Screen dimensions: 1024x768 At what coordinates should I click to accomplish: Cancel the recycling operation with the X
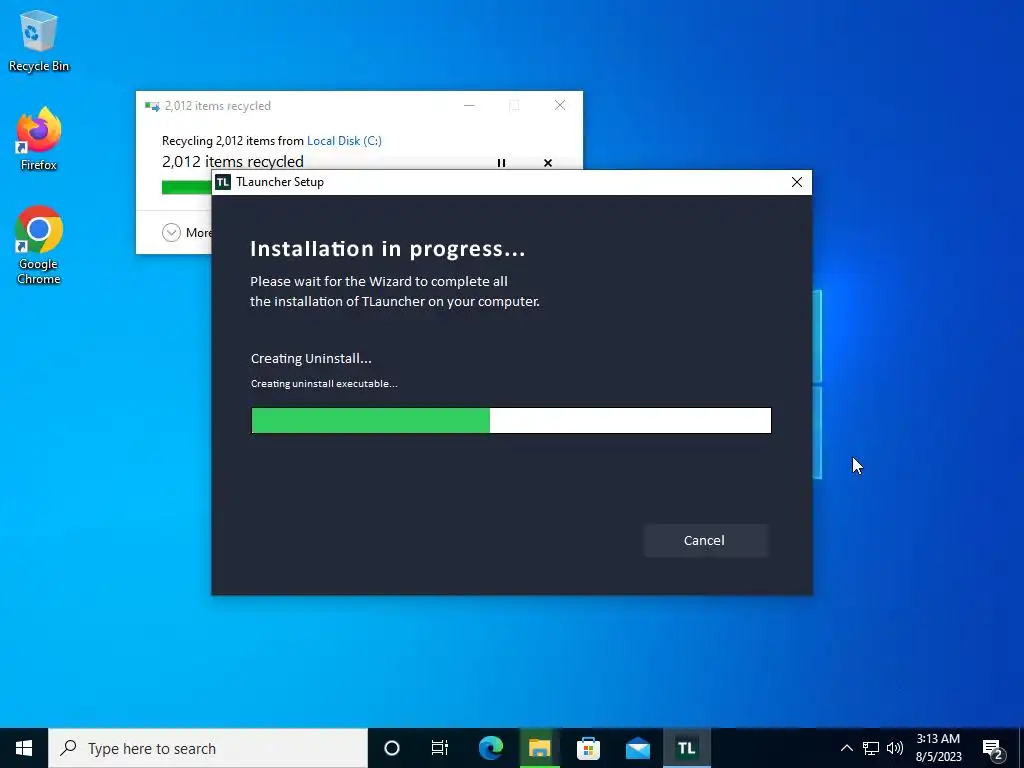[547, 163]
